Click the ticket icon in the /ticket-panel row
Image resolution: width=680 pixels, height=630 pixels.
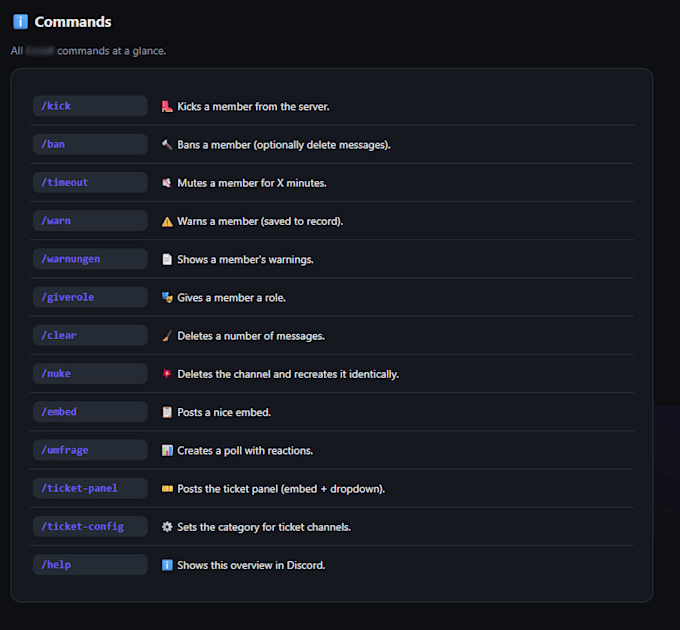(x=167, y=489)
